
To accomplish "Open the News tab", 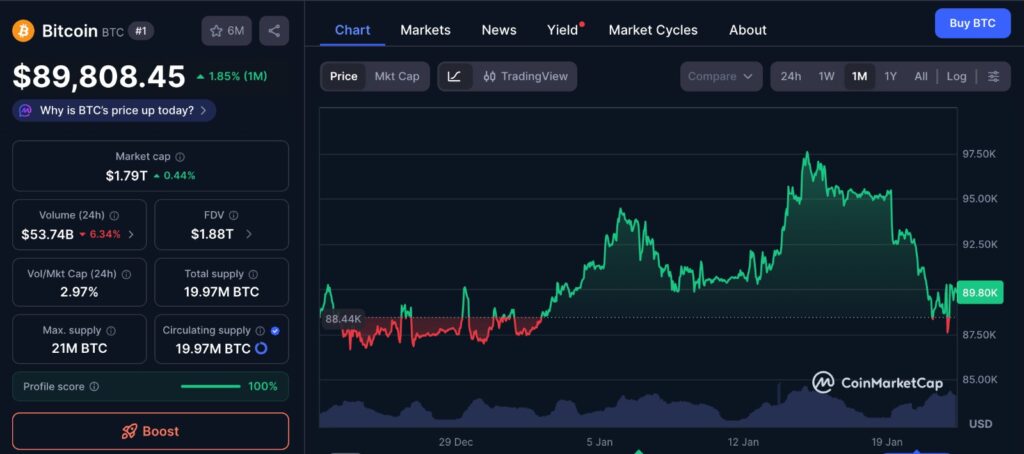I will [x=499, y=30].
